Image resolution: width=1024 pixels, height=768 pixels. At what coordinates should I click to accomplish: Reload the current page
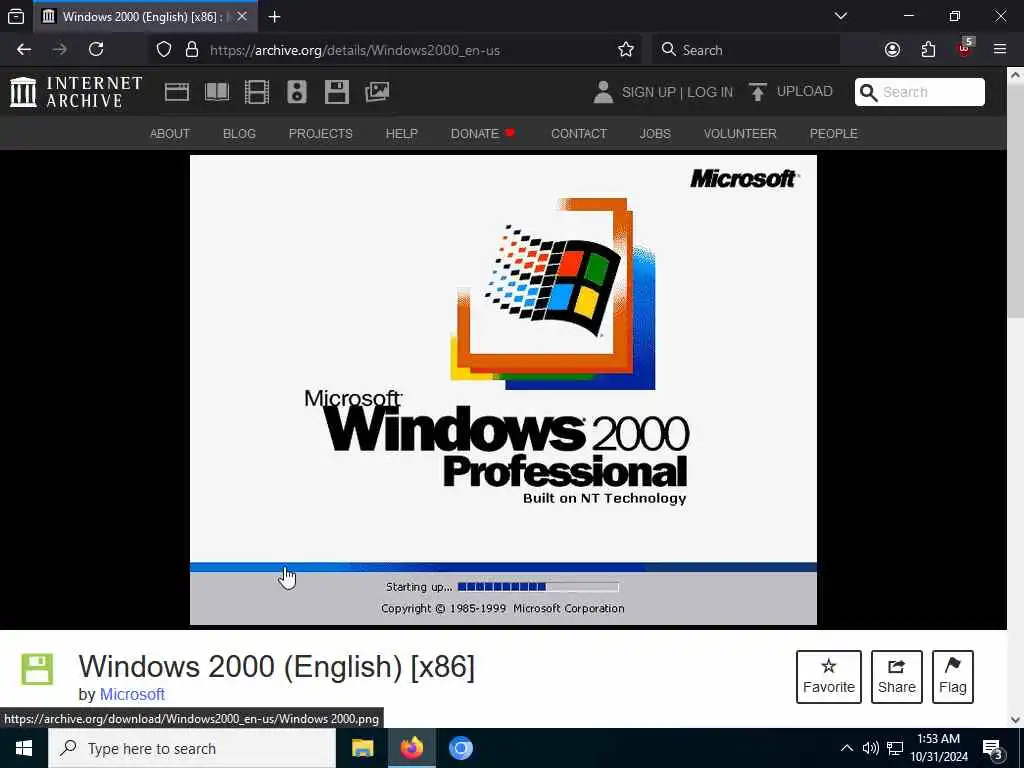[x=96, y=49]
